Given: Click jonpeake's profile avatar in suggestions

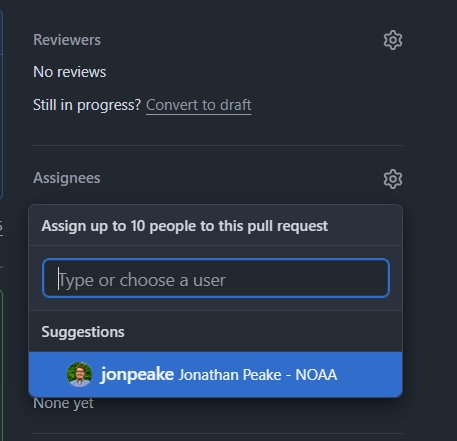Looking at the screenshot, I should tap(79, 374).
